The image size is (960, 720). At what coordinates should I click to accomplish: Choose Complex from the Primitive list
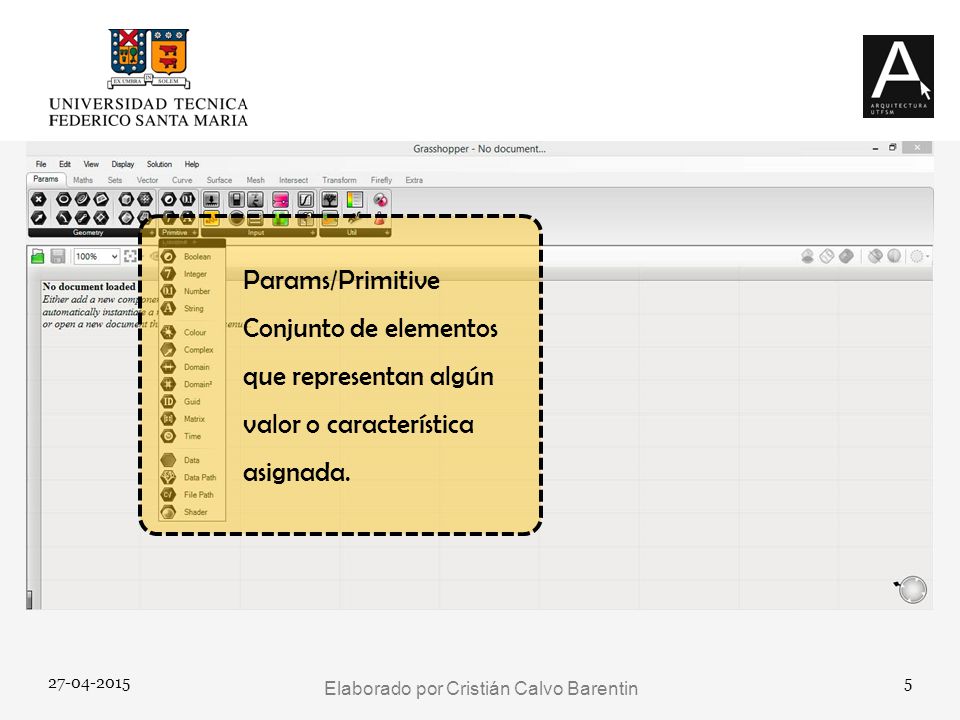click(x=192, y=350)
